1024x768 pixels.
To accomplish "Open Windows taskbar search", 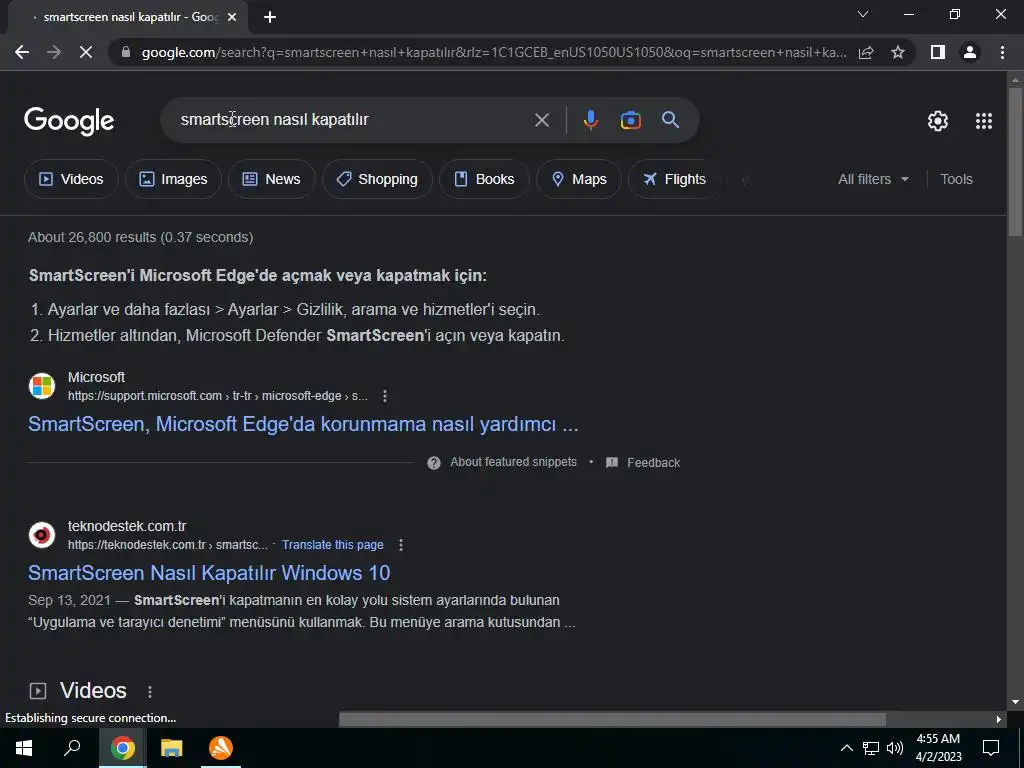I will click(72, 748).
